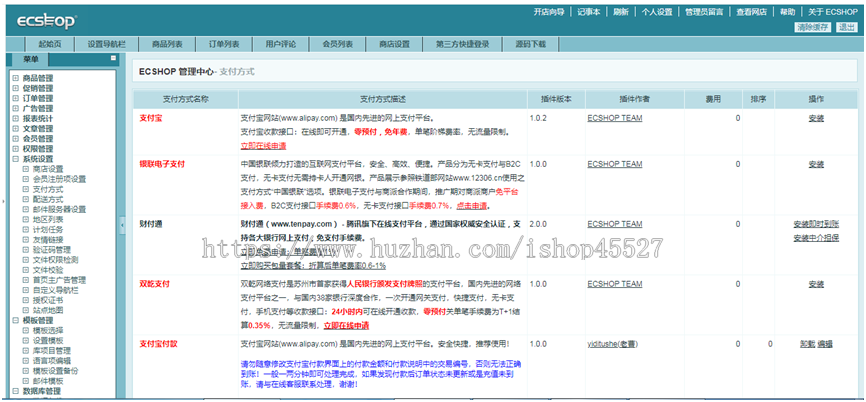Open 自定义导航栏 in the sidebar
Viewport: 866px width, 402px height.
55,290
